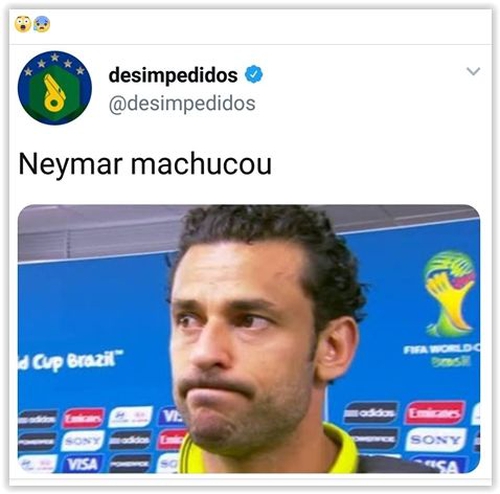Select the astonished face emoji
This screenshot has width=500, height=494.
23,24
